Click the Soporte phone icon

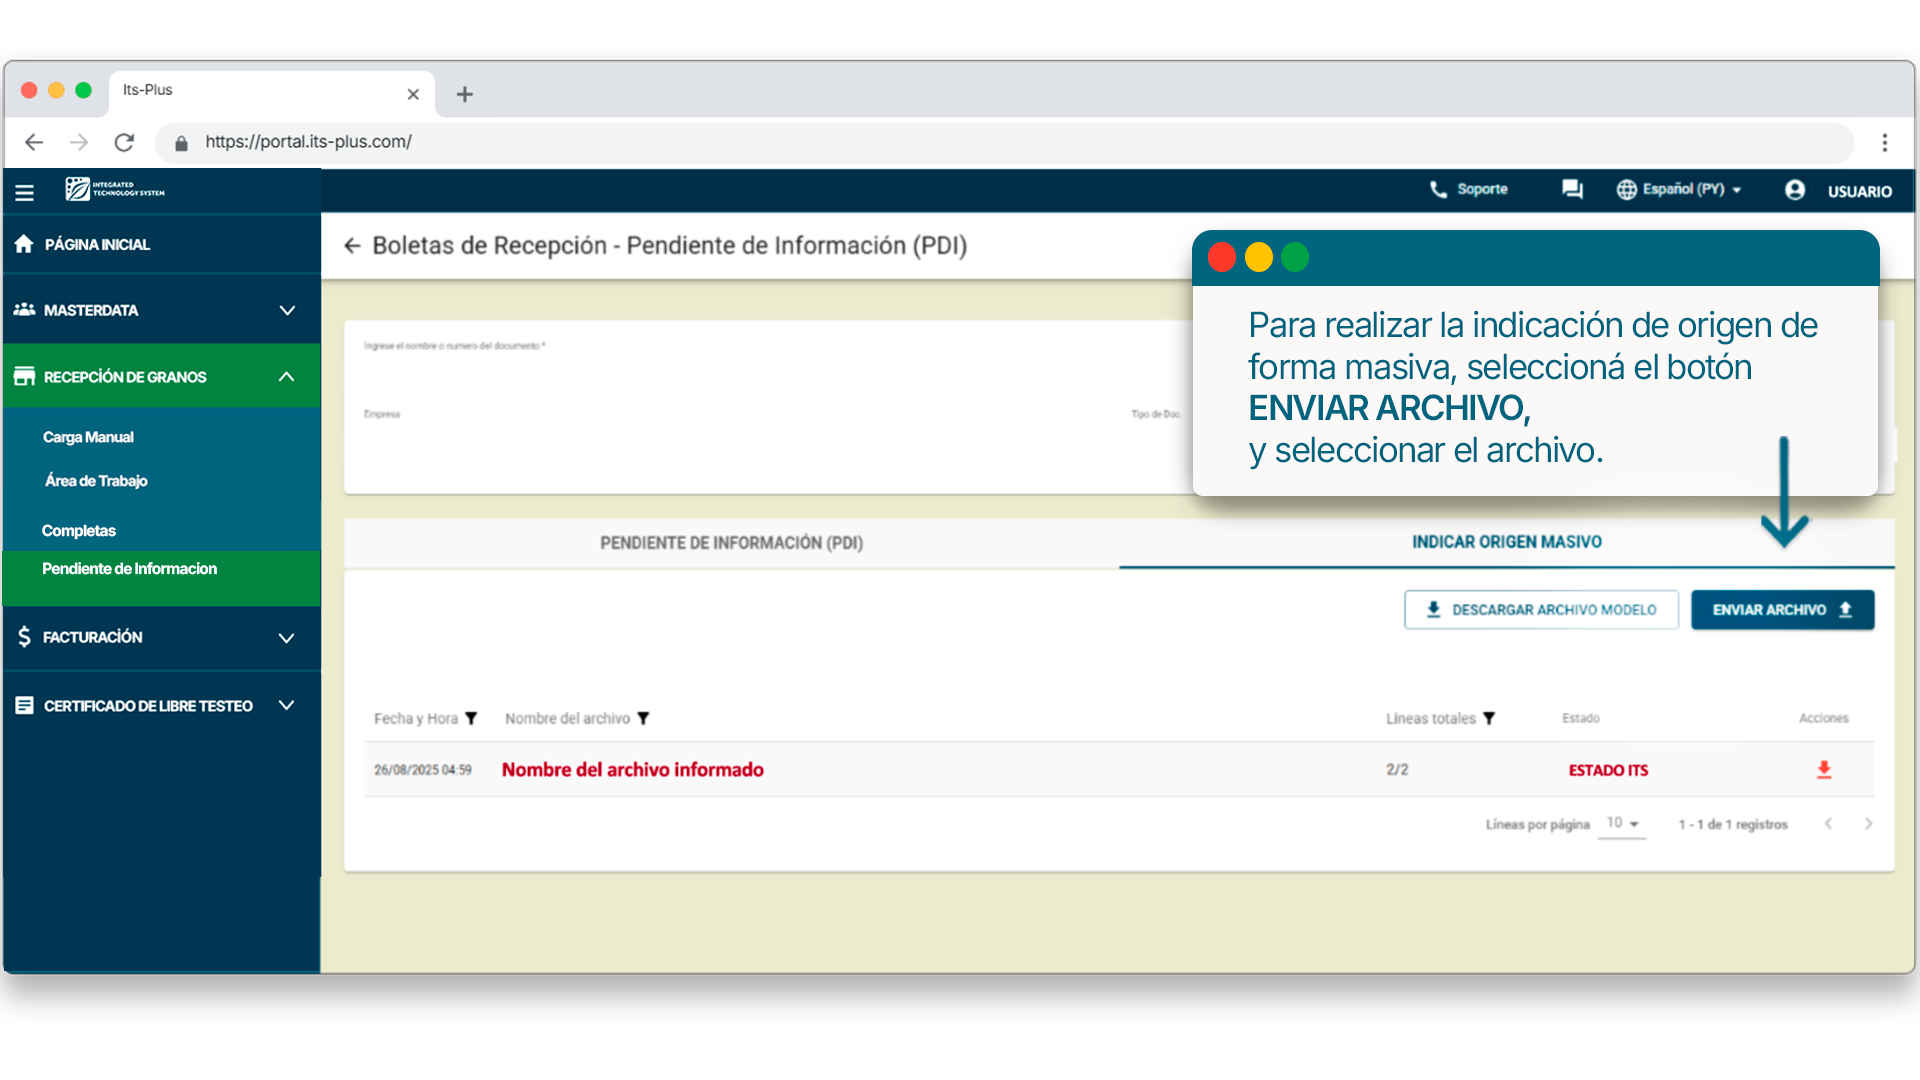(1438, 189)
